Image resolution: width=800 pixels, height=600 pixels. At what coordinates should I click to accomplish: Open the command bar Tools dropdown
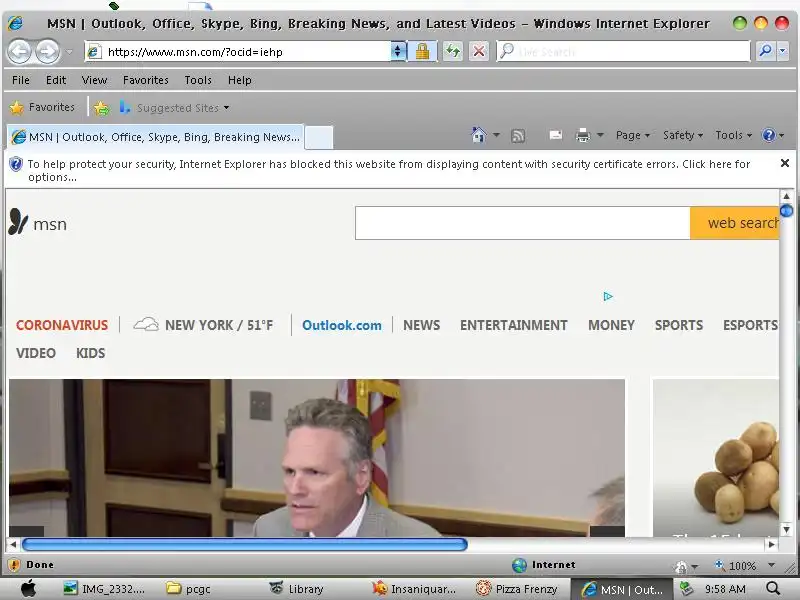point(733,135)
